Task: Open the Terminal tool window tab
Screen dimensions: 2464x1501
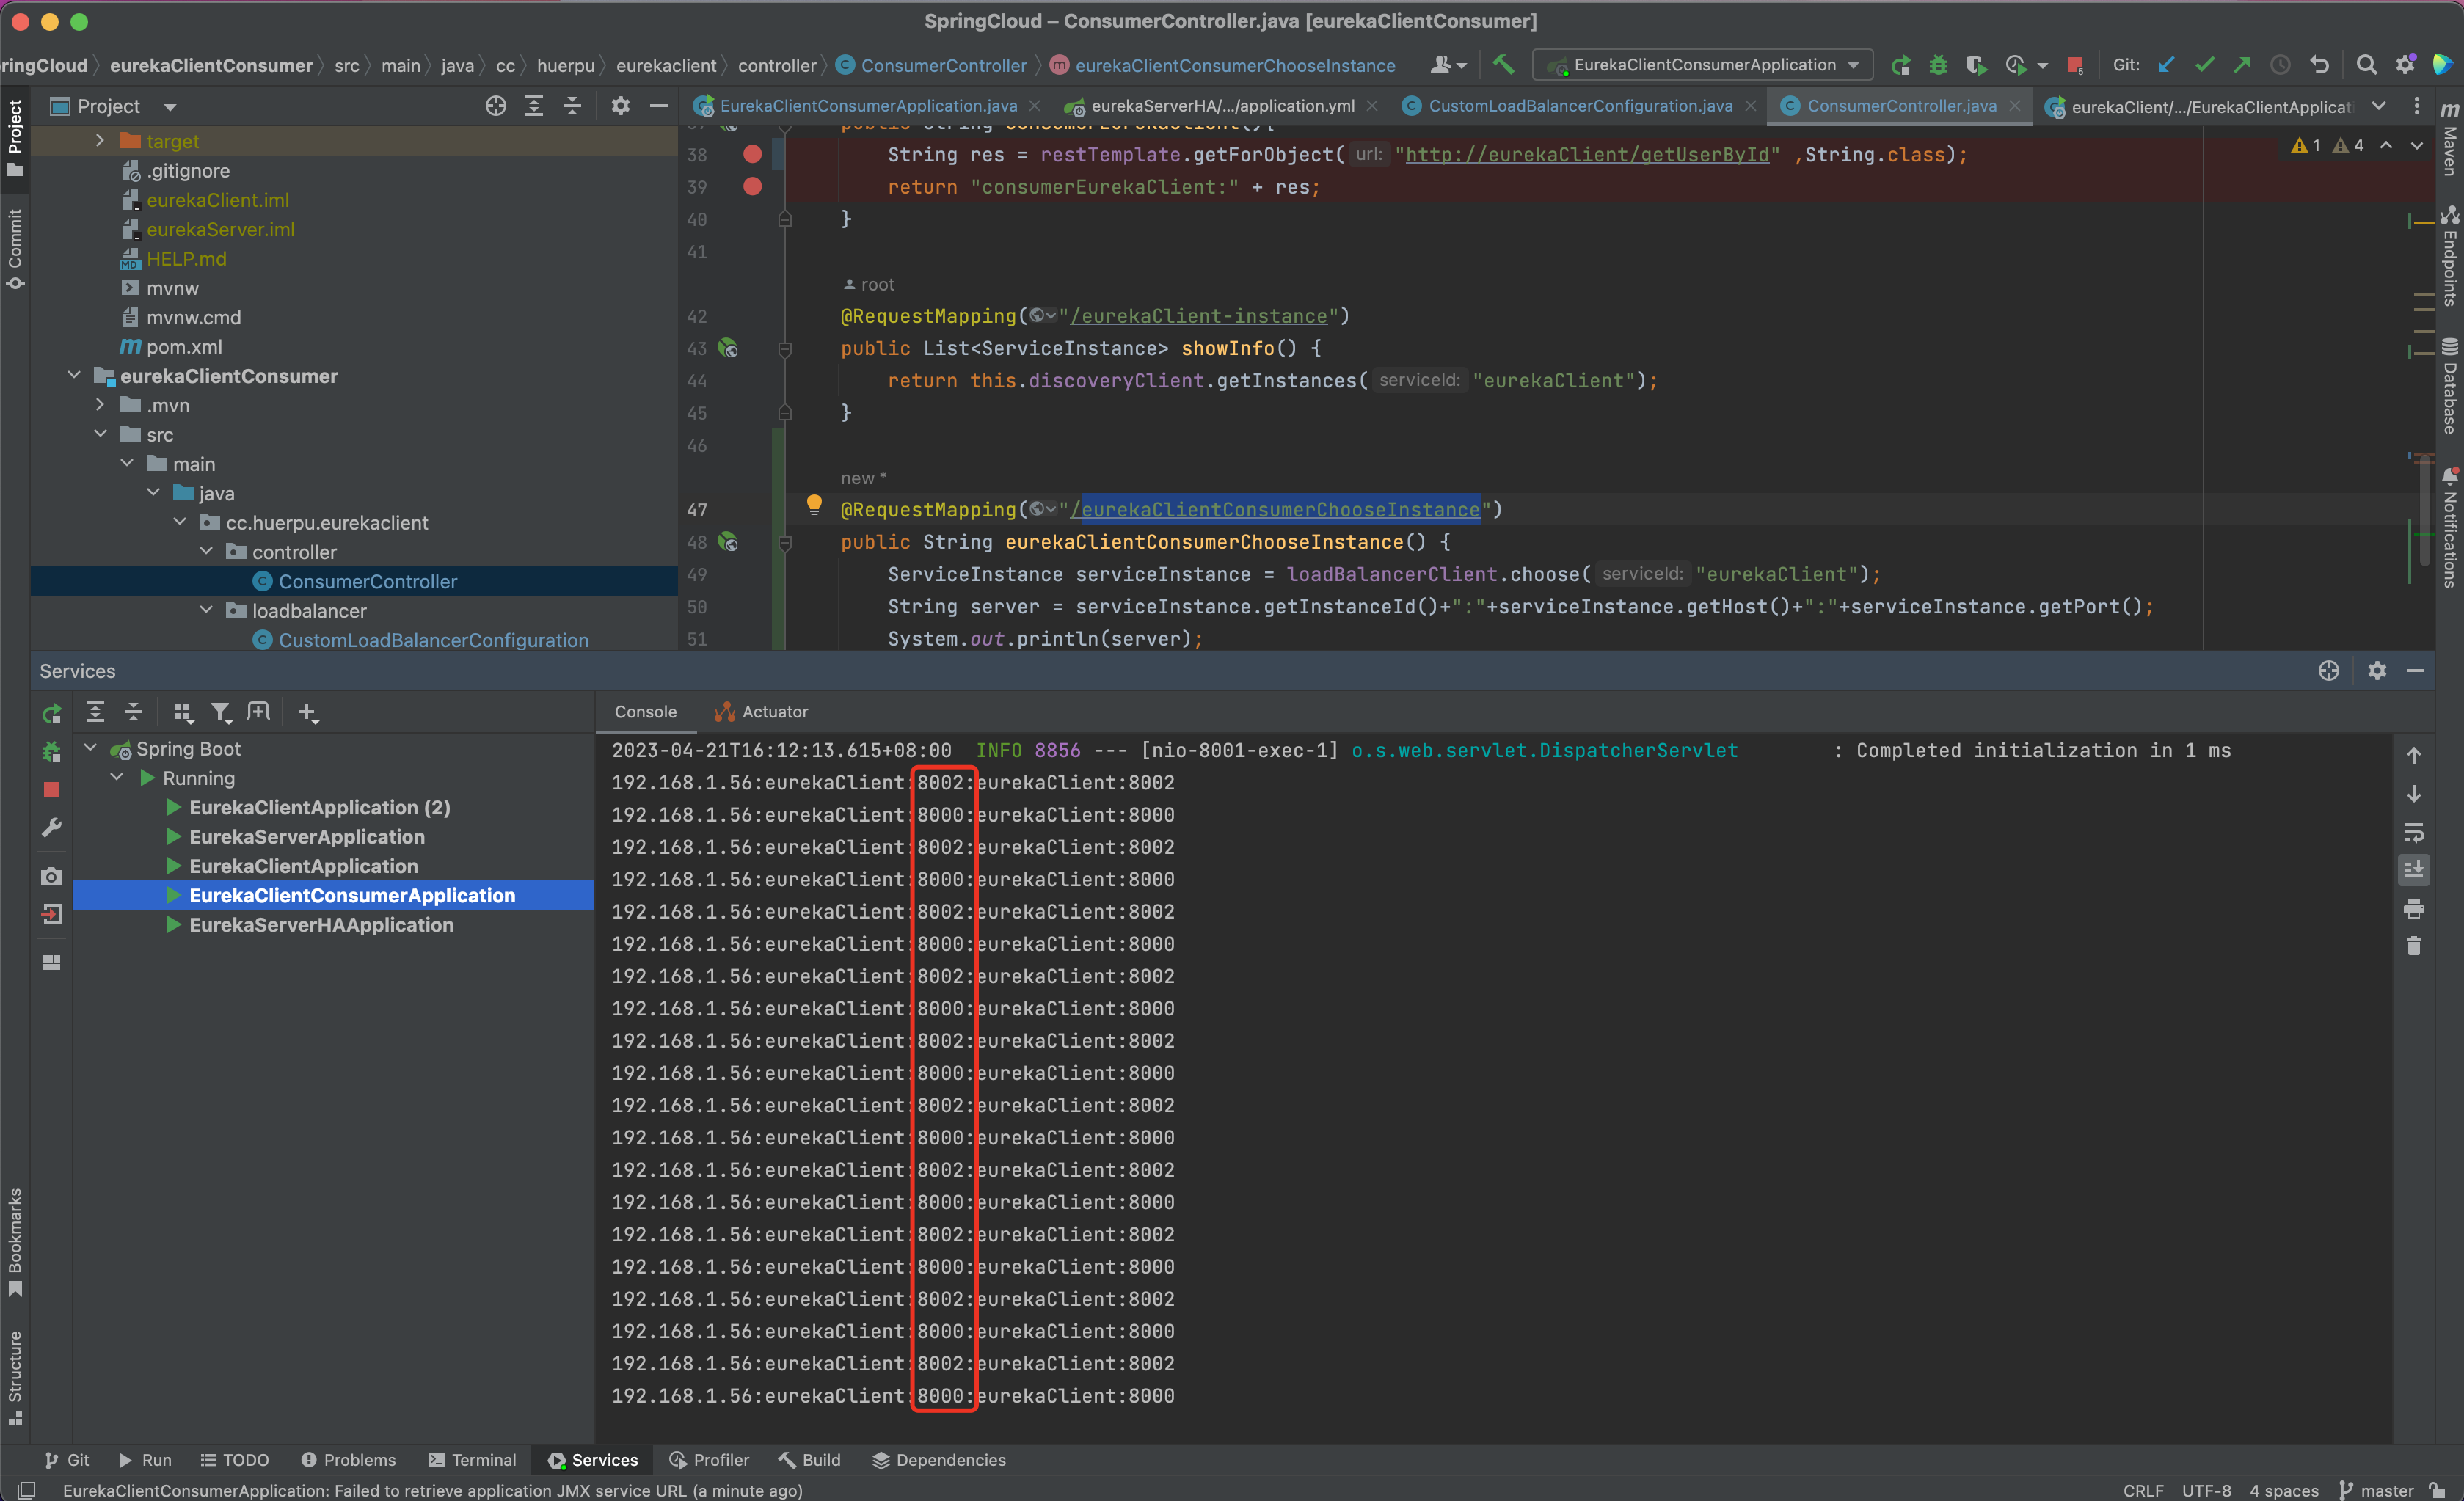Action: tap(472, 1460)
